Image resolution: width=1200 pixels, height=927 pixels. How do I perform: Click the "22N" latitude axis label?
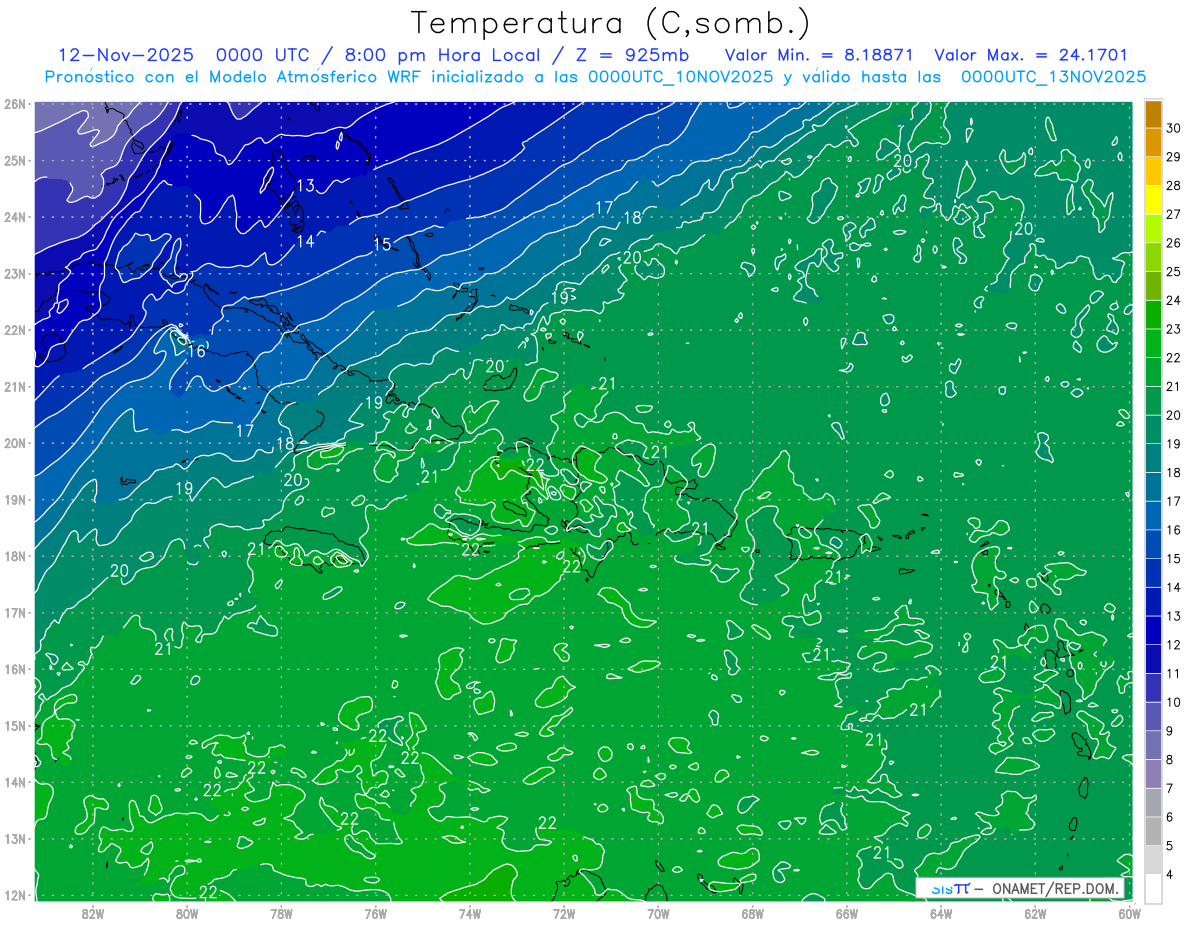pyautogui.click(x=15, y=330)
